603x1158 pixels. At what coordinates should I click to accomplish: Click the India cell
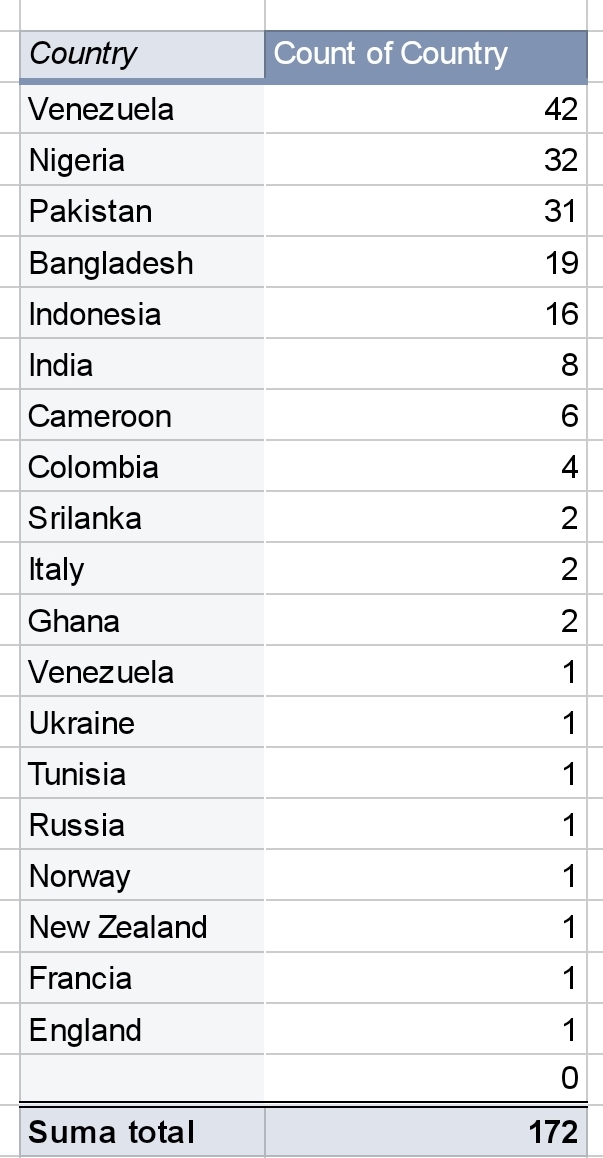pyautogui.click(x=142, y=365)
